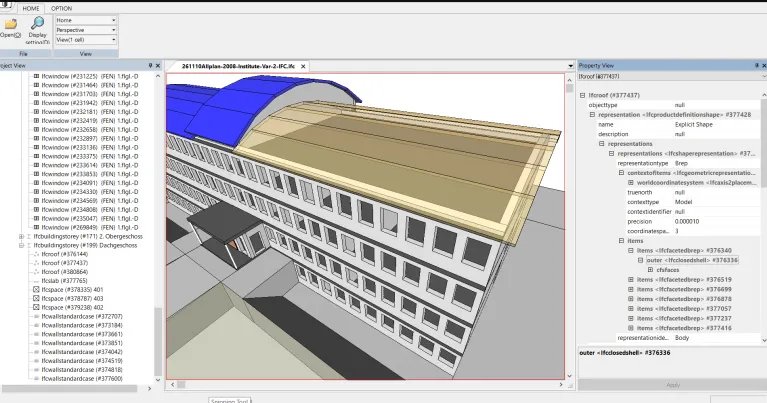The height and width of the screenshot is (403, 767).
Task: Click application logo icon in title bar
Action: [5, 5]
